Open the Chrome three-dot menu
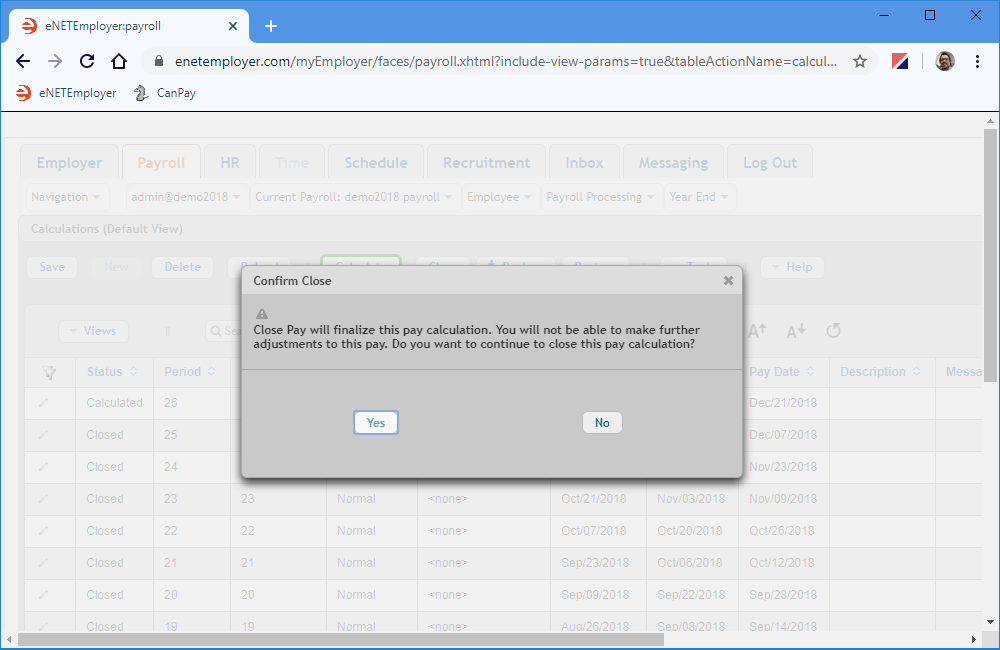 [977, 62]
